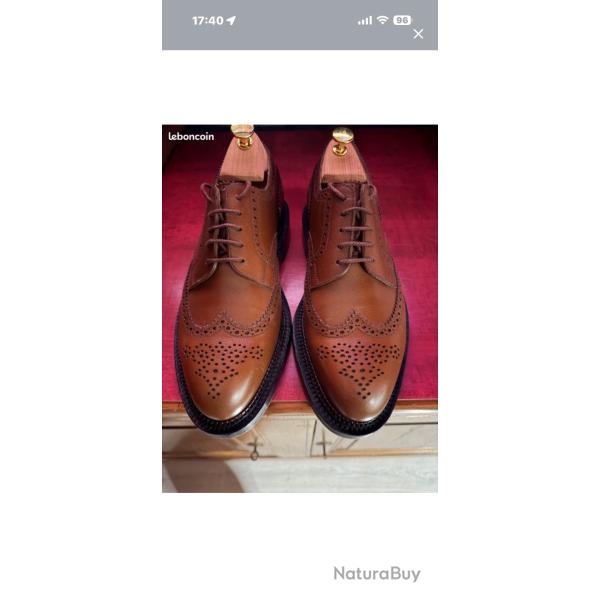Click the left shoe's laces
Screen dimensions: 600x600
pos(226,223)
